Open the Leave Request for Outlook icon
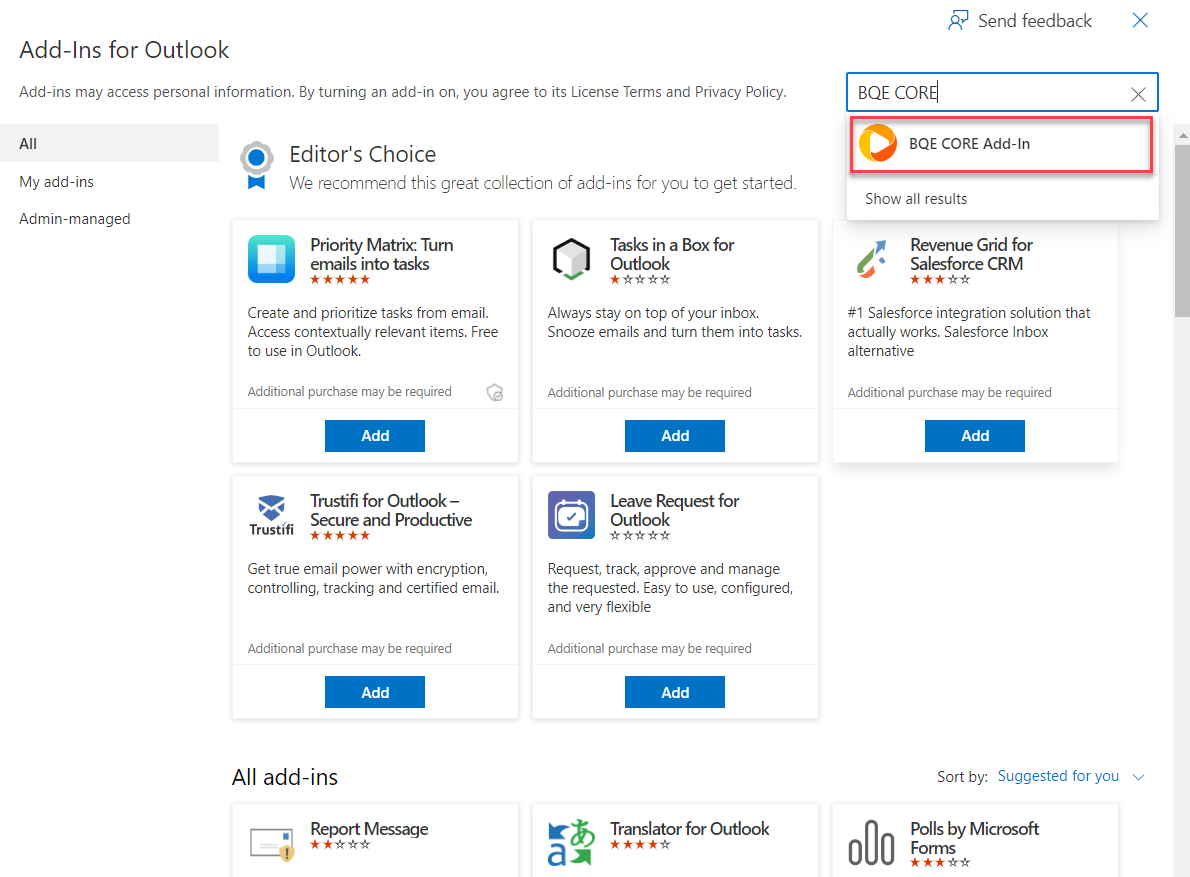This screenshot has height=877, width=1190. [571, 515]
